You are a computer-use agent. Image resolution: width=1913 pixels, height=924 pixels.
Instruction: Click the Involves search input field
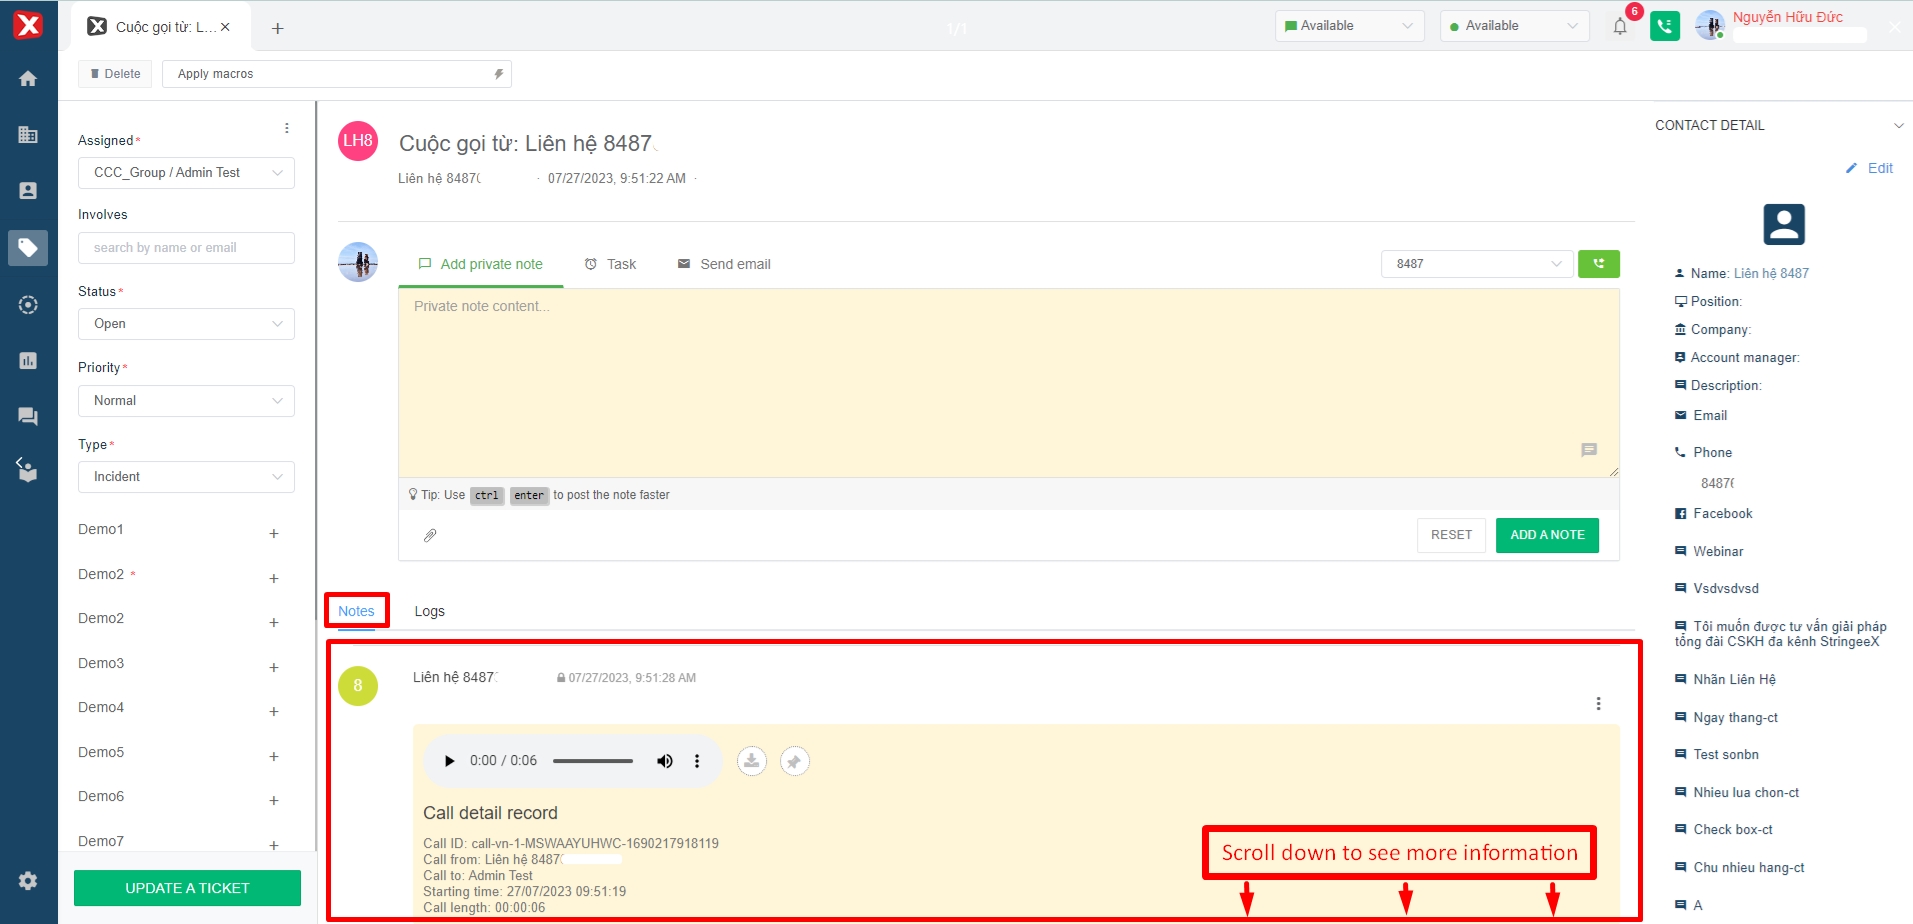click(x=186, y=248)
